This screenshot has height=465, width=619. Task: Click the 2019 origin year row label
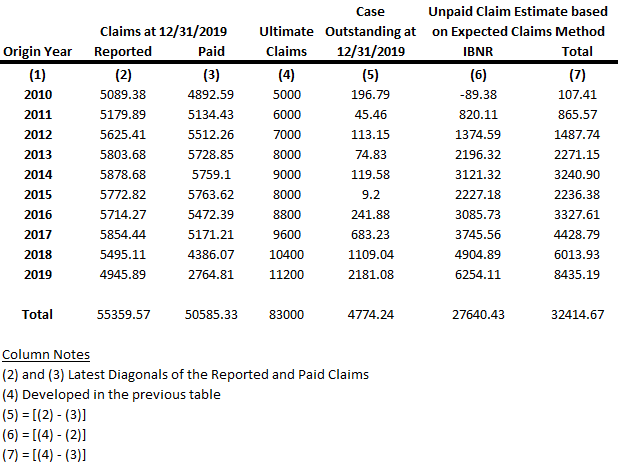37,275
